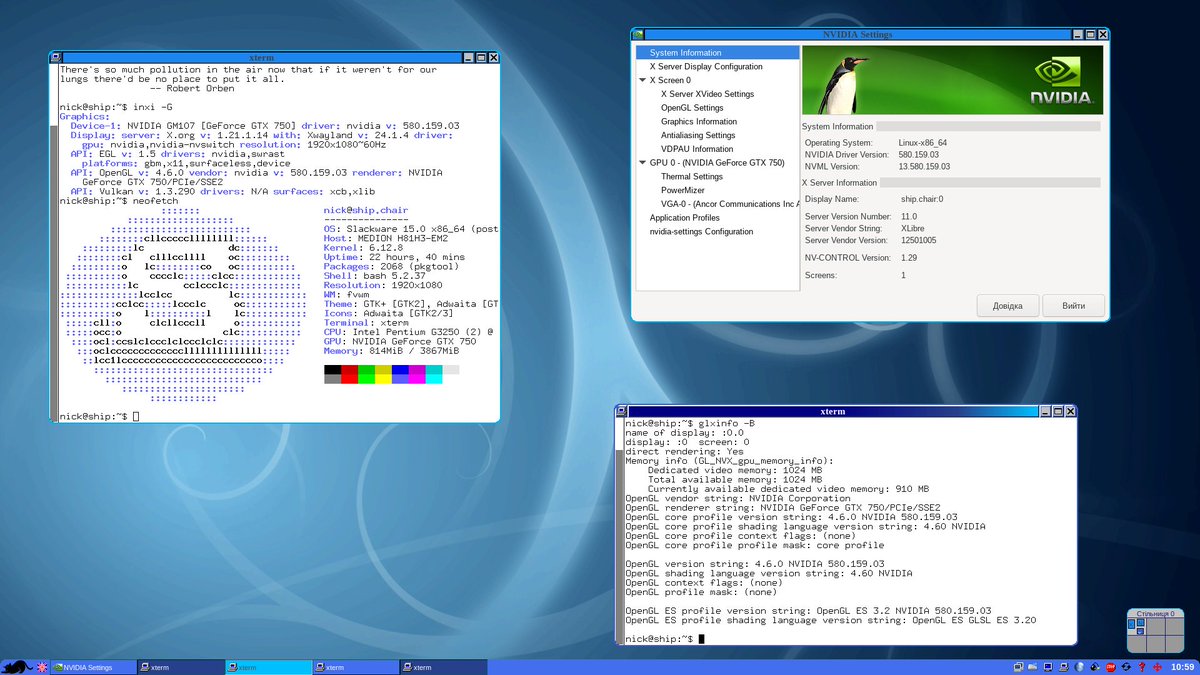Viewport: 1200px width, 675px height.
Task: Click the 'inxi -G' command in the xterm
Action: pos(153,107)
